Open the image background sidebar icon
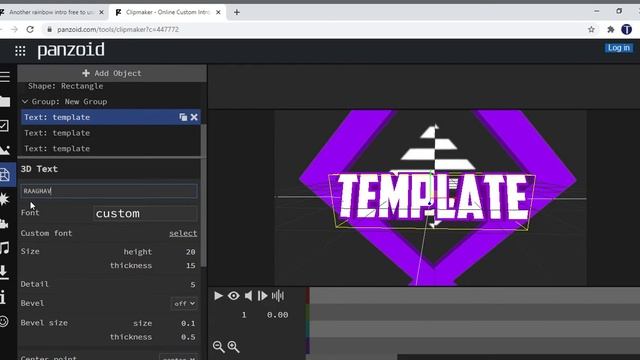Screen dimensions: 640x360 pyautogui.click(x=5, y=150)
